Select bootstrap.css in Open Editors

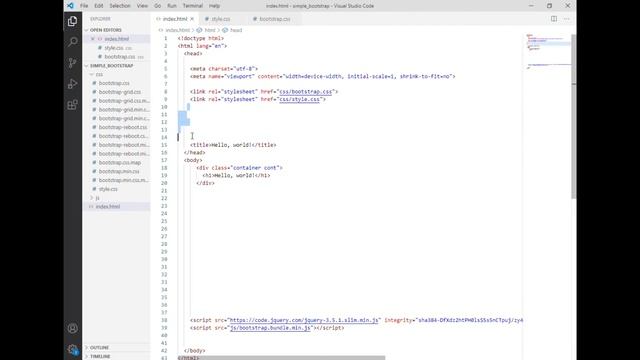tap(119, 57)
